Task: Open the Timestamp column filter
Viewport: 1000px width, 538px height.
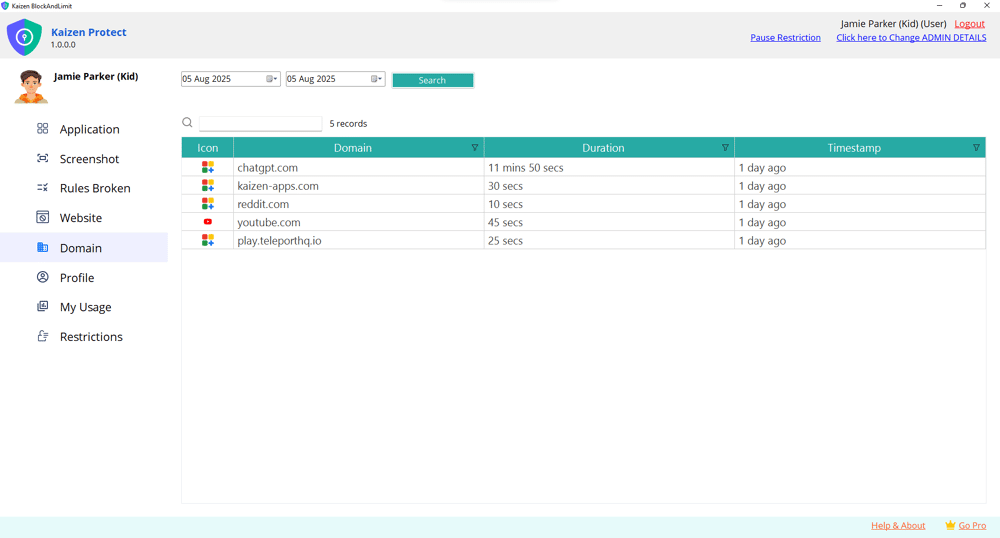Action: click(x=976, y=148)
